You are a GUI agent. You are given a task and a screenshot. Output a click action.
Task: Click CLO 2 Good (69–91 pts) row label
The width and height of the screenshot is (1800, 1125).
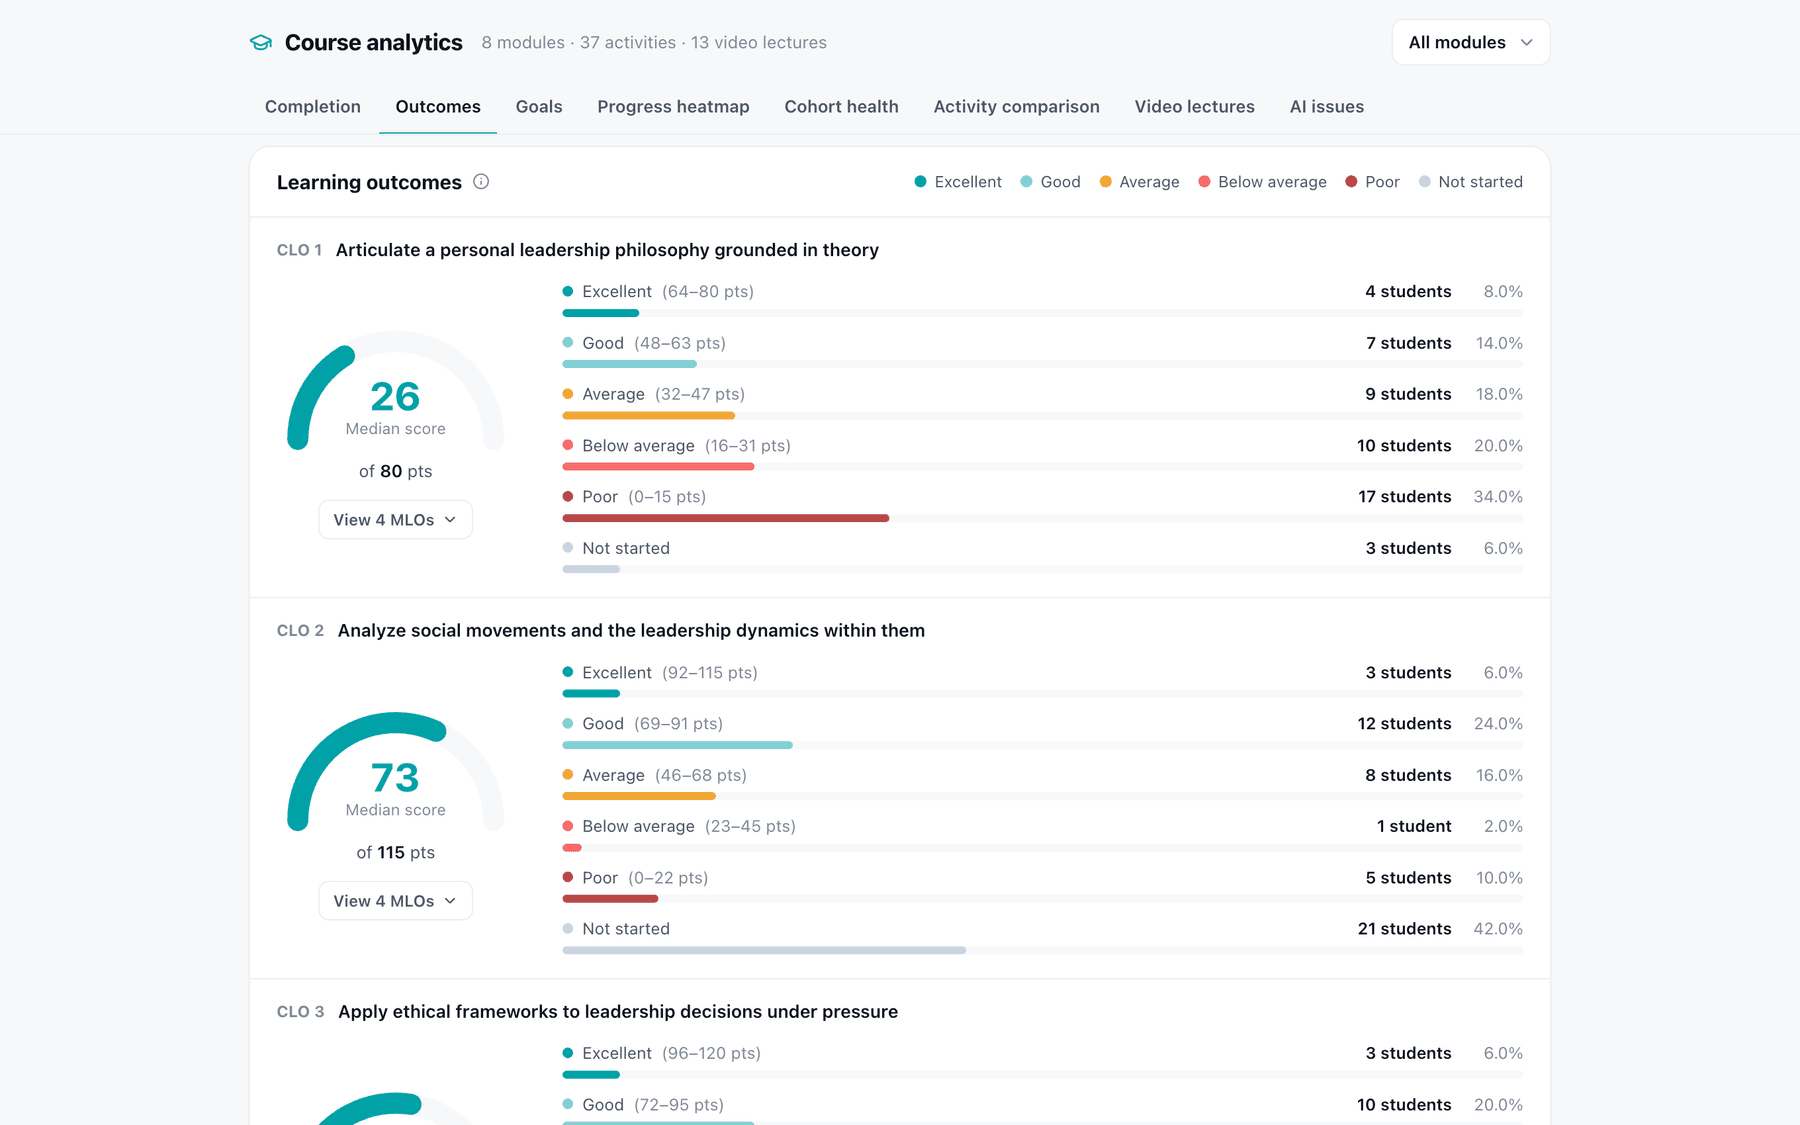pyautogui.click(x=642, y=724)
